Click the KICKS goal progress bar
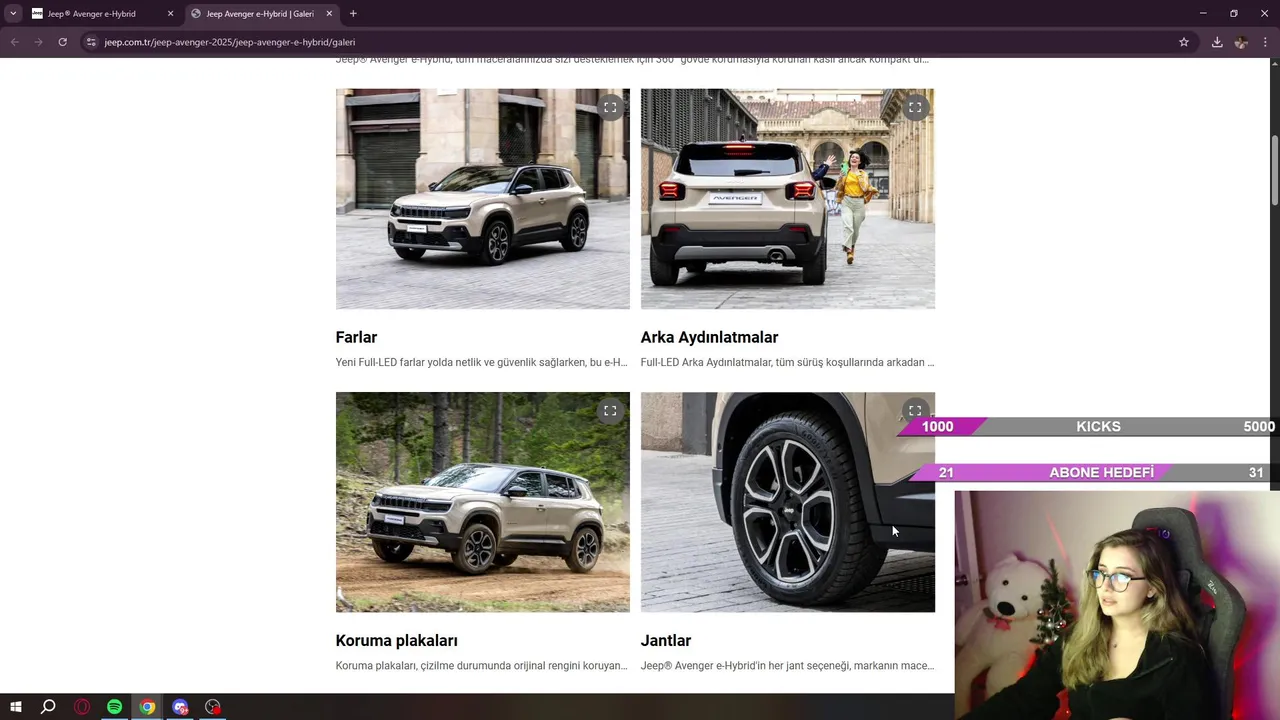1280x720 pixels. click(x=1088, y=426)
